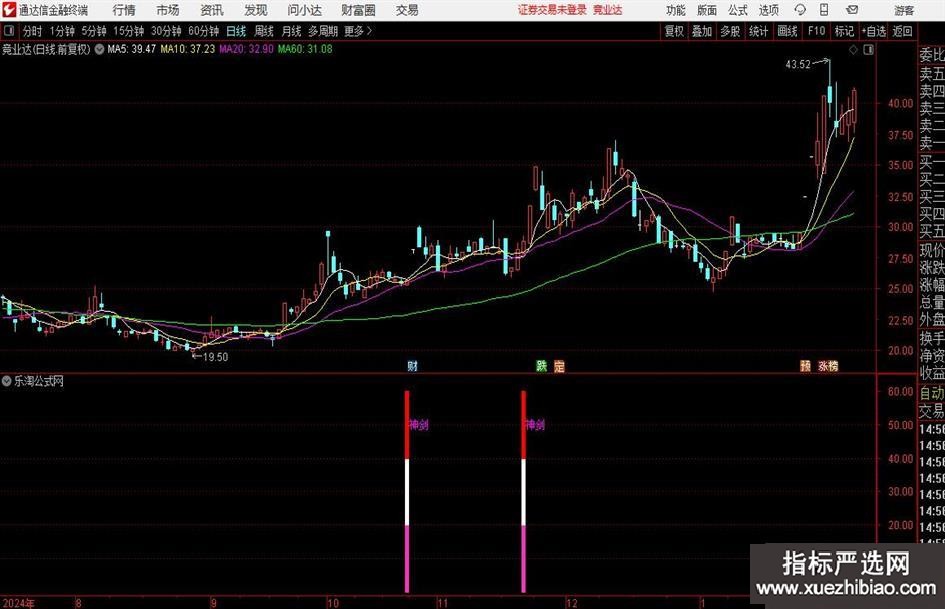Click the 定 marker icon below chart
This screenshot has width=945, height=609.
coord(559,366)
